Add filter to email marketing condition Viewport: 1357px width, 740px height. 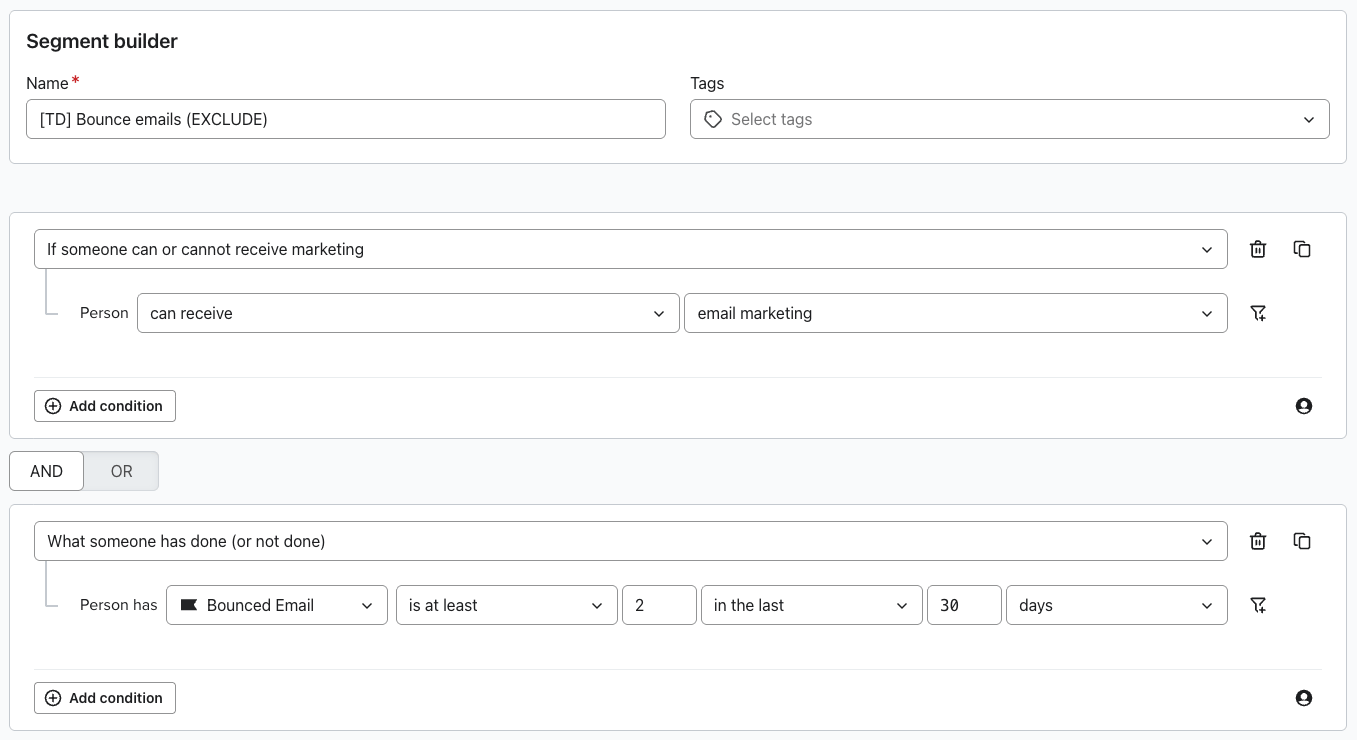(x=1258, y=313)
